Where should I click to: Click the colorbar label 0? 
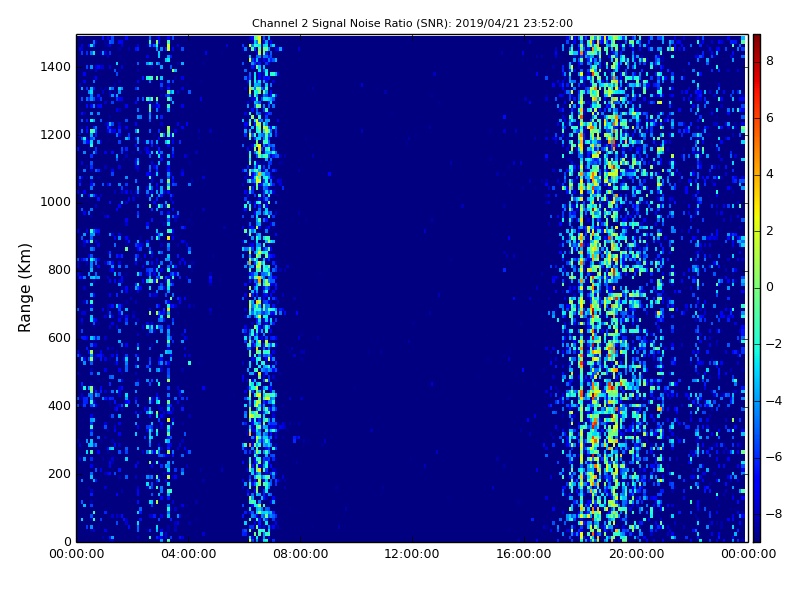pyautogui.click(x=770, y=287)
